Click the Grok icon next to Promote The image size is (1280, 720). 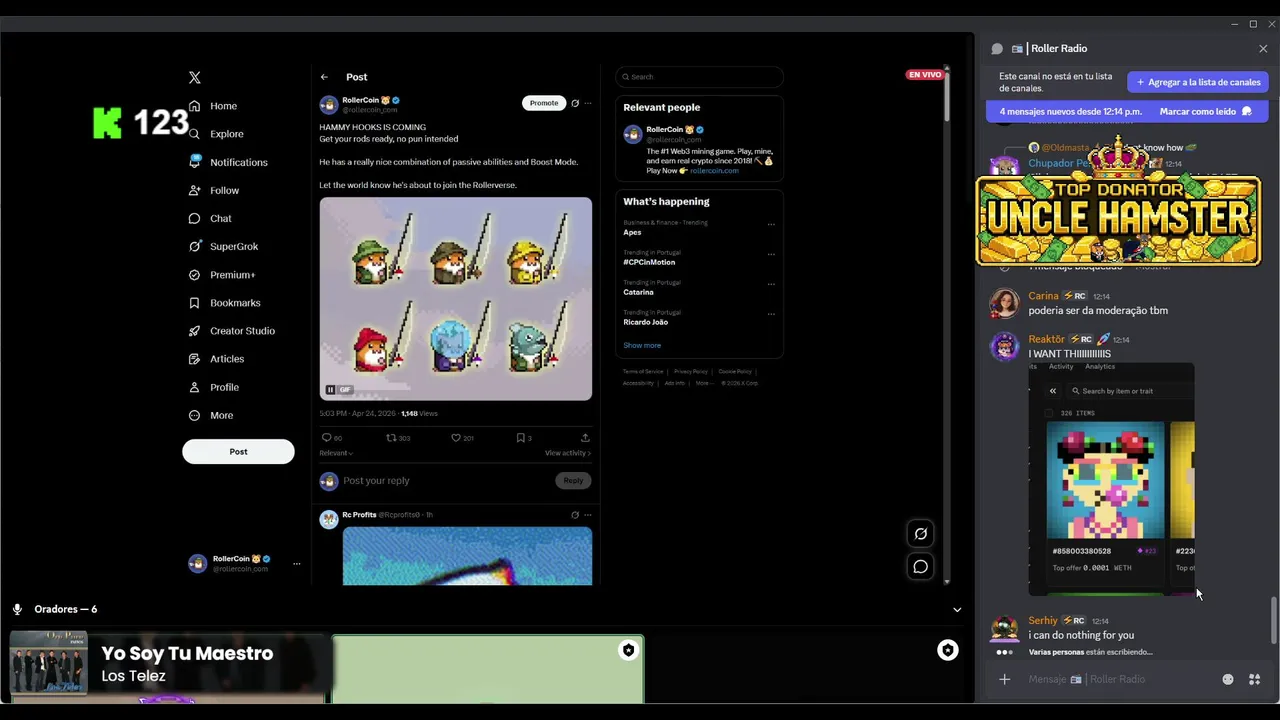(575, 103)
